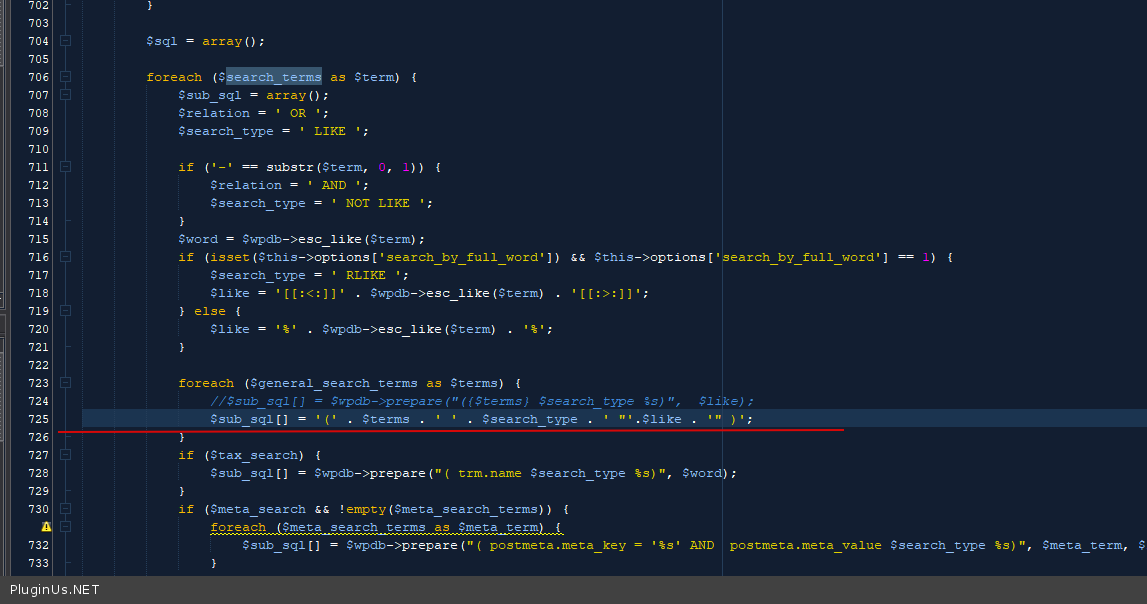Fold the if block at line 711
Image resolution: width=1147 pixels, height=604 pixels.
tap(66, 167)
